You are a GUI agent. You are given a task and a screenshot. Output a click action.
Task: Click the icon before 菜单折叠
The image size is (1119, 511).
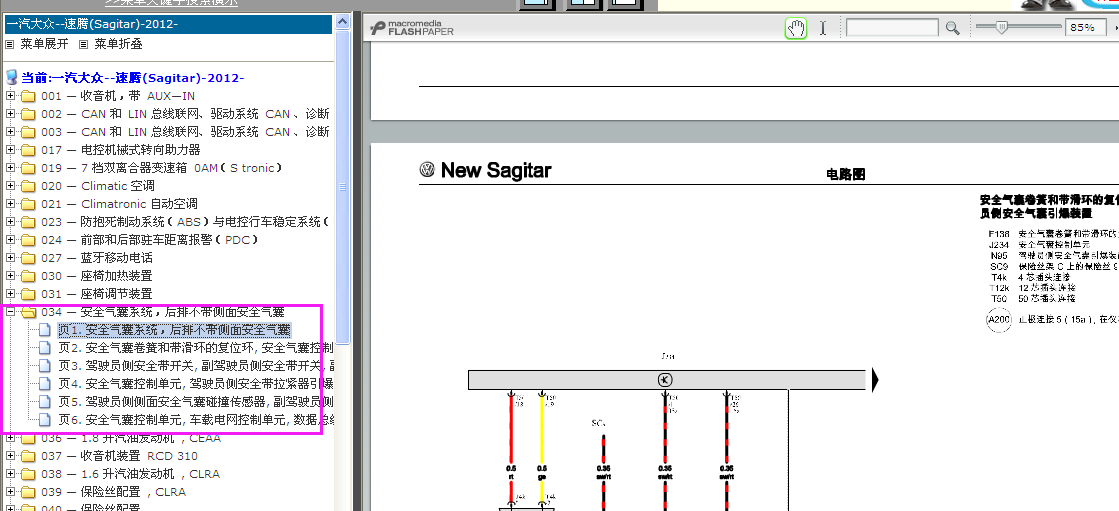point(83,44)
